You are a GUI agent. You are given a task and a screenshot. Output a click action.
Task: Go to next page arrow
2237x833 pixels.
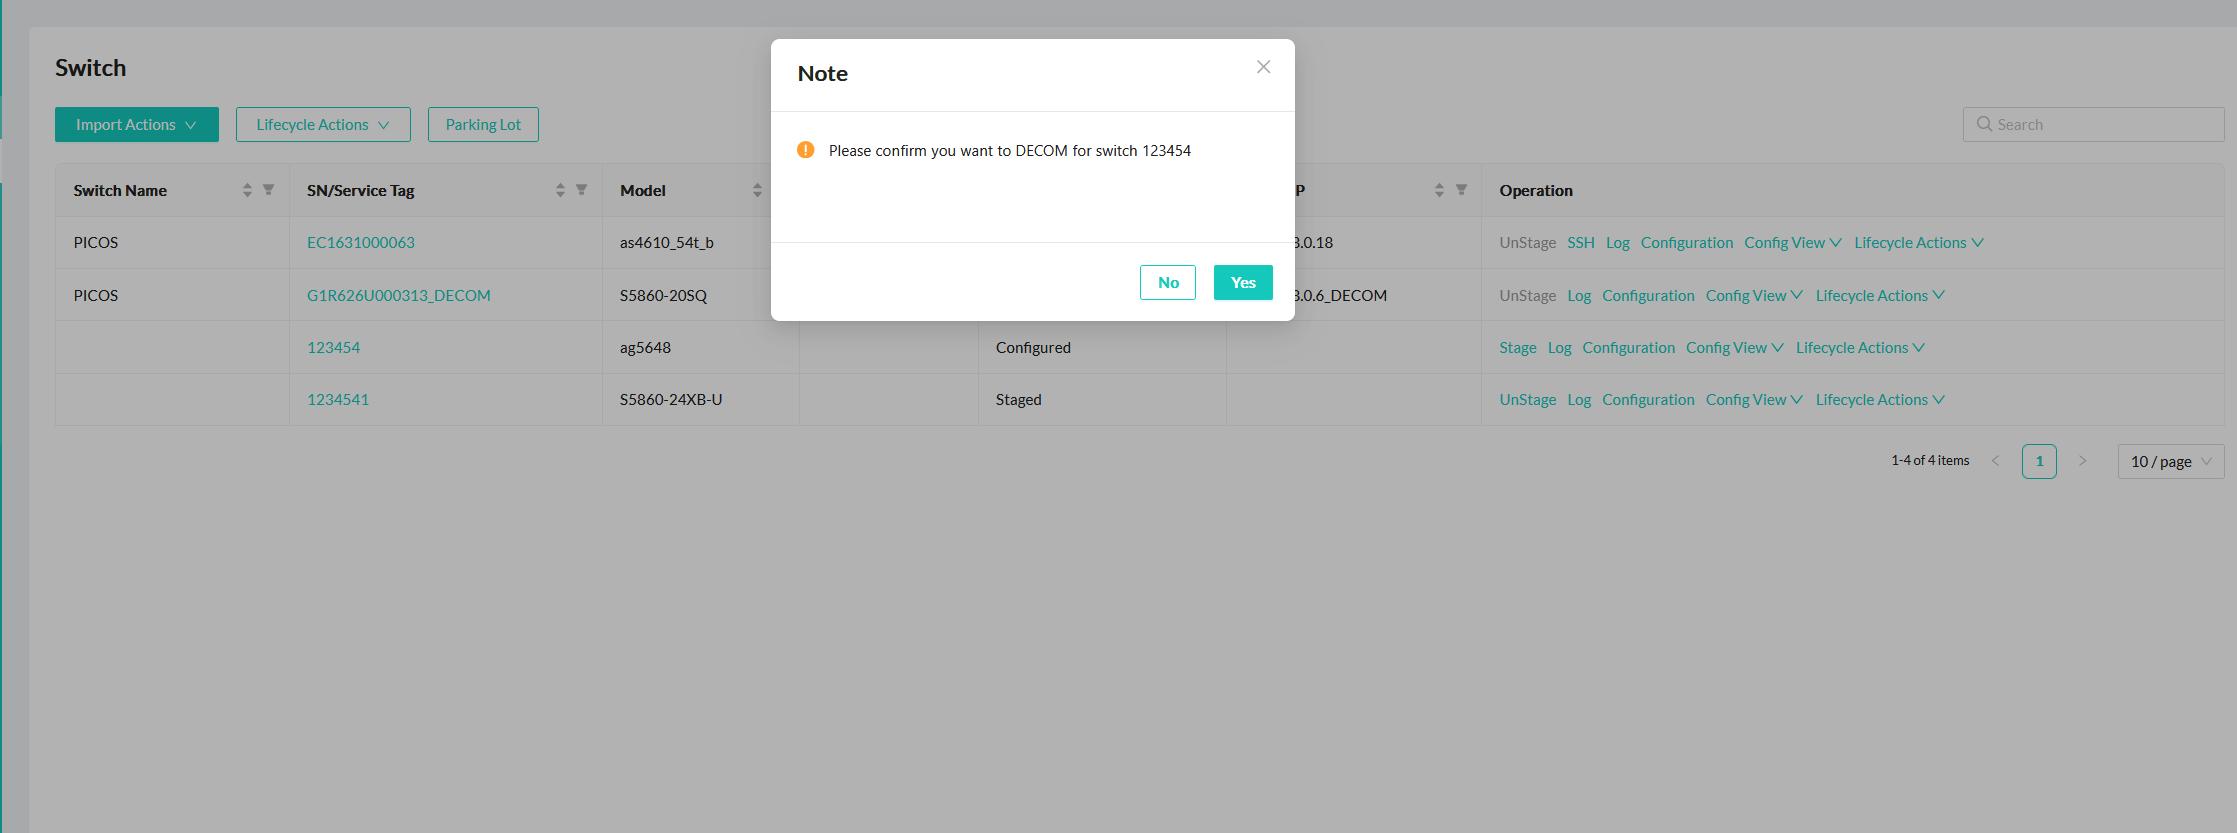[x=2082, y=461]
